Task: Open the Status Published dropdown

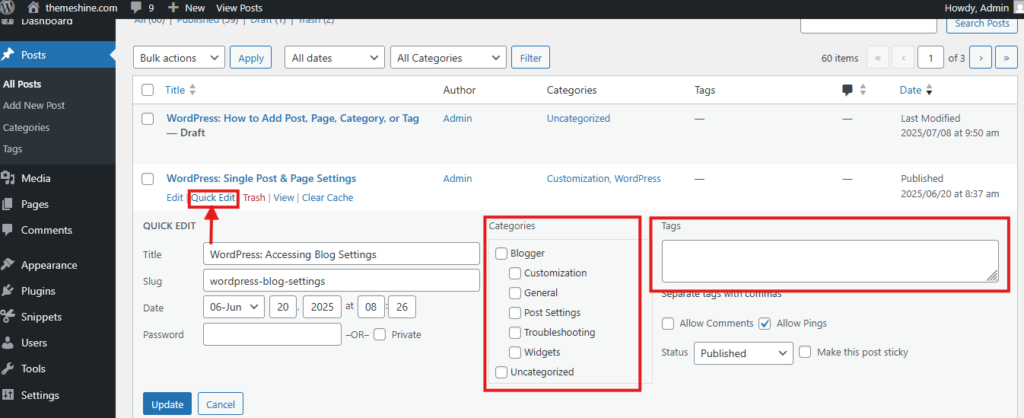Action: (744, 353)
